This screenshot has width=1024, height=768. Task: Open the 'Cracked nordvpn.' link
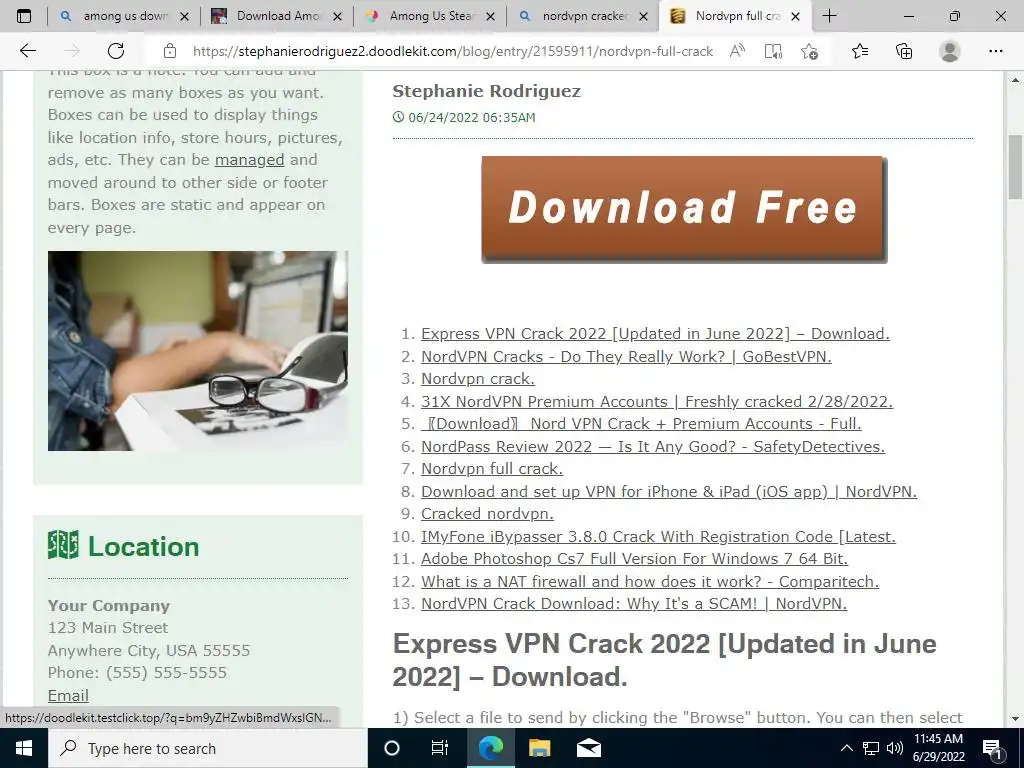pyautogui.click(x=487, y=514)
